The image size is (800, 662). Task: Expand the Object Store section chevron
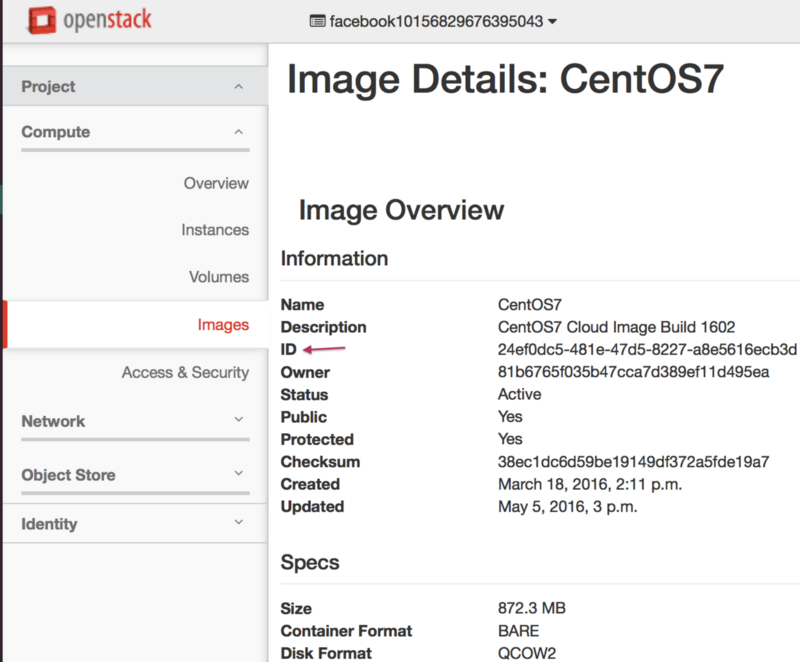[238, 474]
